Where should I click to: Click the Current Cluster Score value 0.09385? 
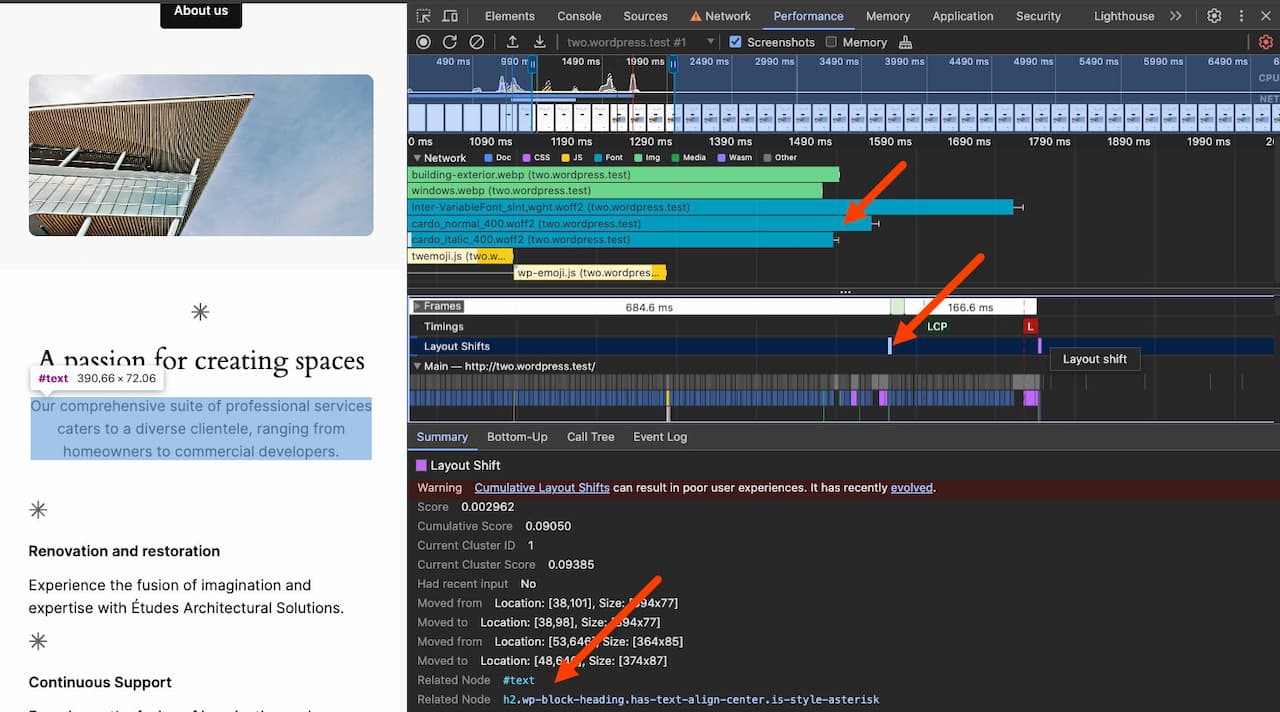point(571,564)
